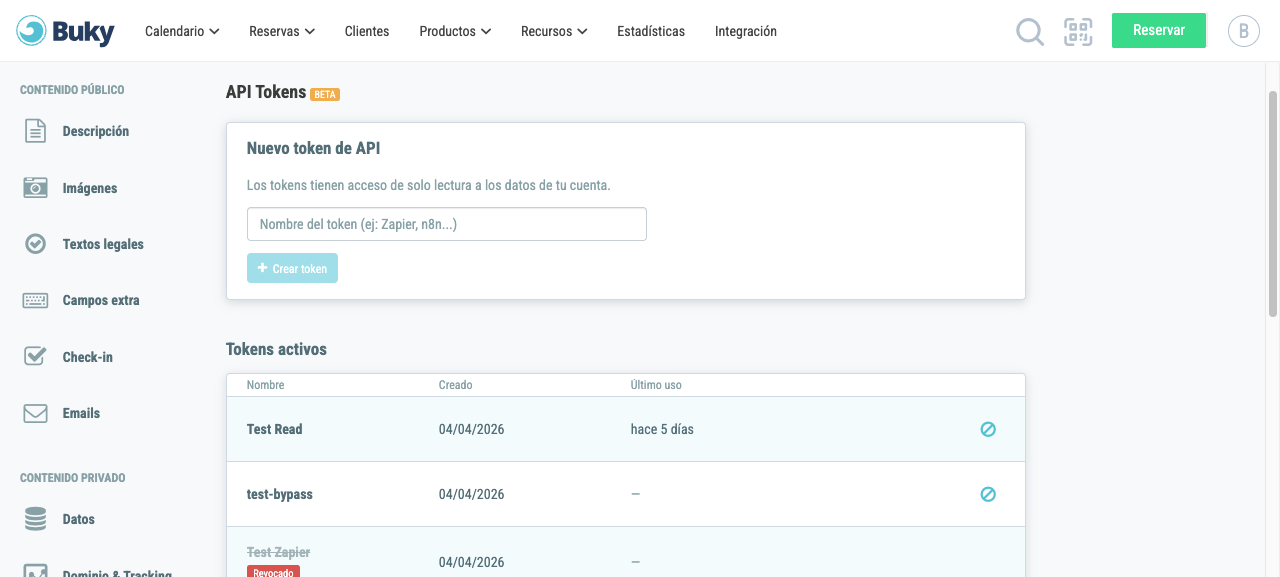1280x577 pixels.
Task: Go to Clientes
Action: point(367,31)
